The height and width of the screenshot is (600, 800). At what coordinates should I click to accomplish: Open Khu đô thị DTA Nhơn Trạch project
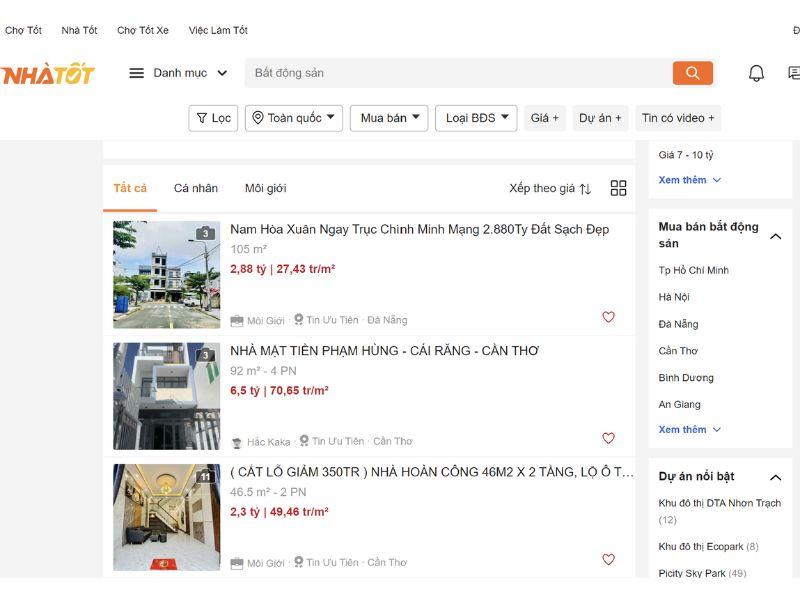pyautogui.click(x=719, y=511)
